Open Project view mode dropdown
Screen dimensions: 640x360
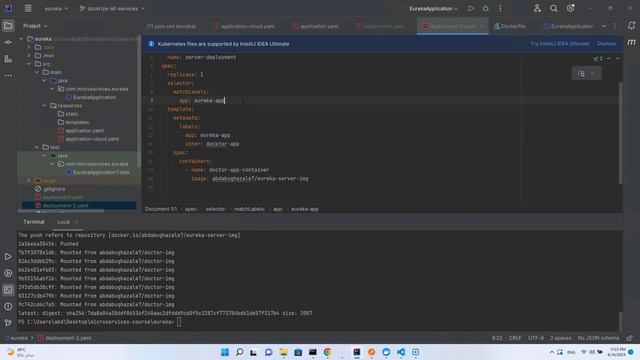(35, 26)
